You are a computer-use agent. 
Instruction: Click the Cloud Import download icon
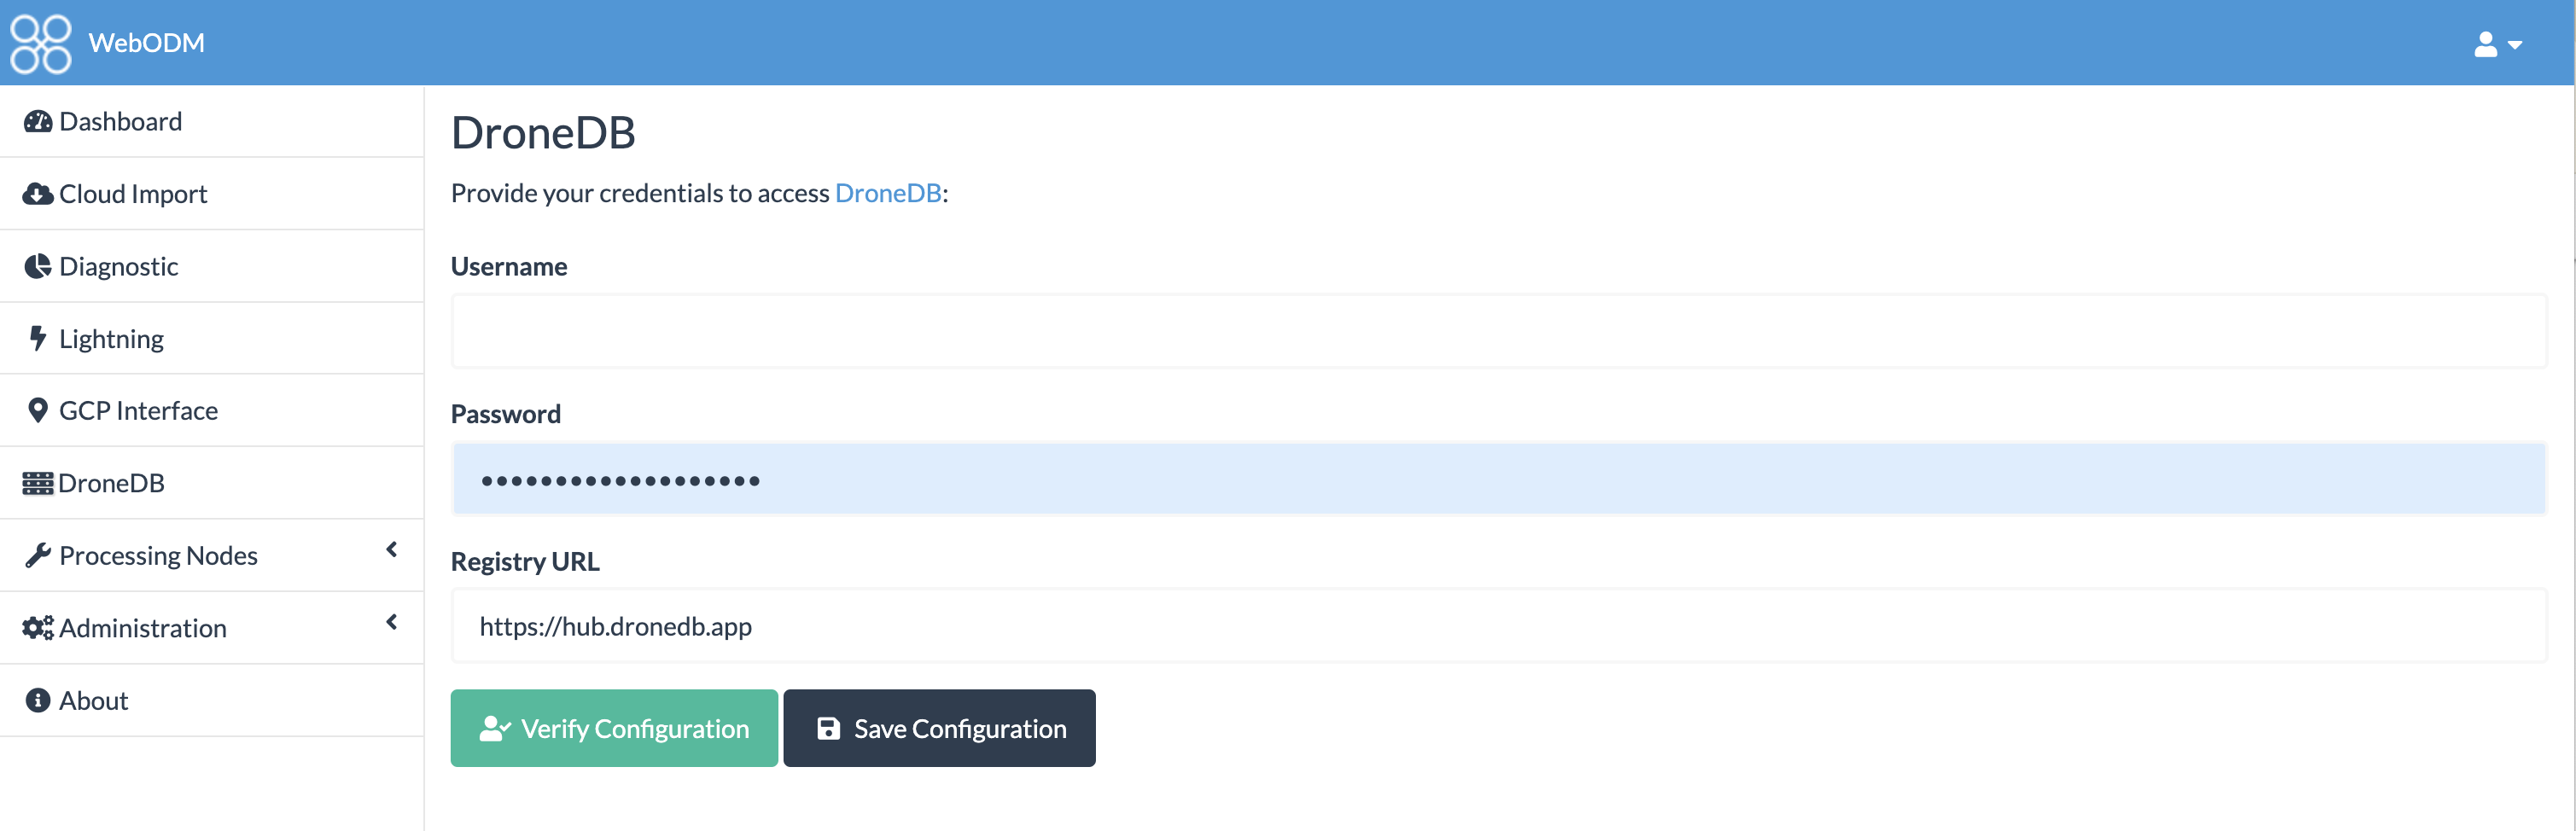38,194
